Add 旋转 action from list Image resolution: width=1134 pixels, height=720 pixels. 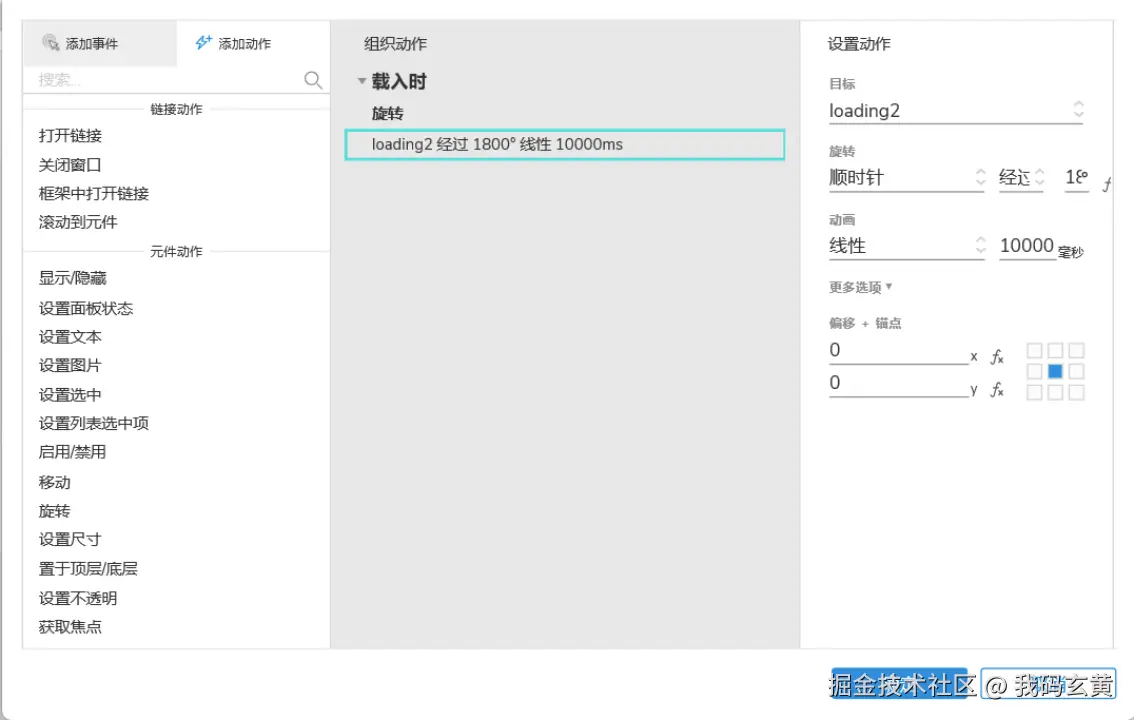tap(54, 511)
